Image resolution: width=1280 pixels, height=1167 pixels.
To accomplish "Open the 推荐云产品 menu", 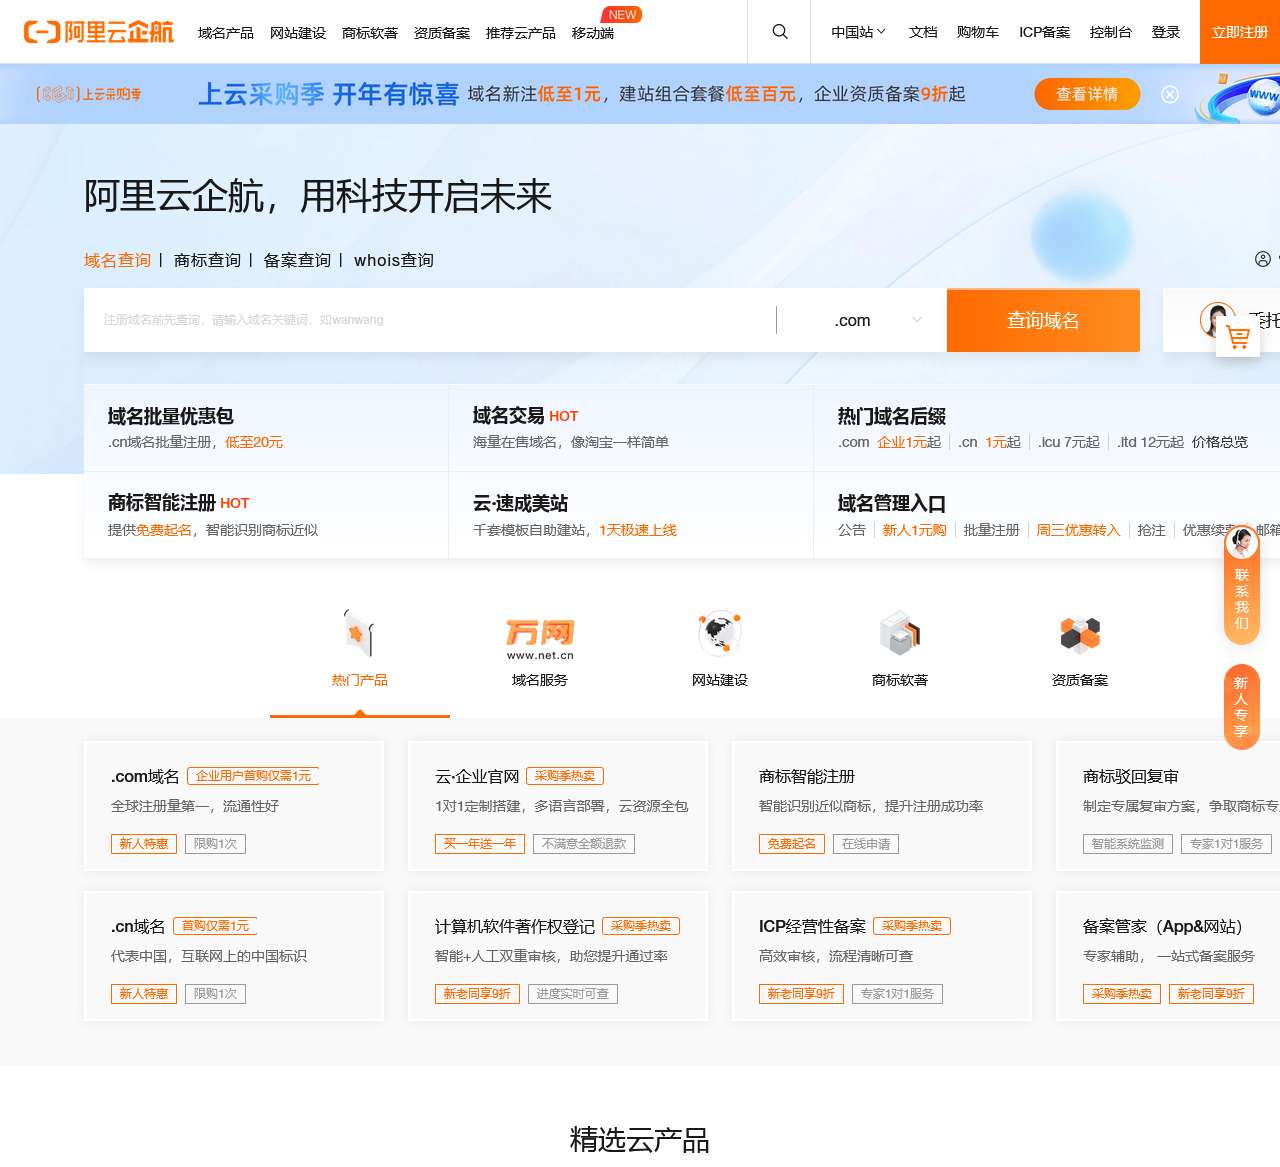I will (x=521, y=33).
